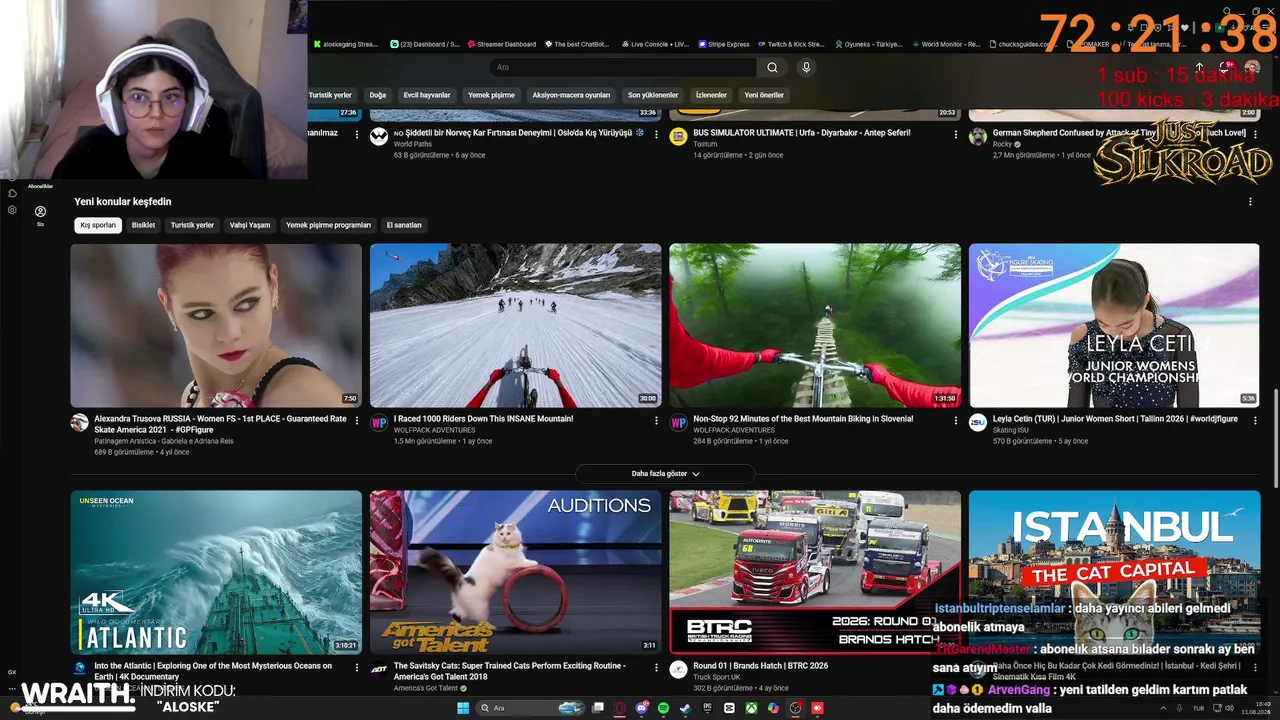
Task: Open options menu for Non-Stop 92 Minutes biking video
Action: (956, 421)
